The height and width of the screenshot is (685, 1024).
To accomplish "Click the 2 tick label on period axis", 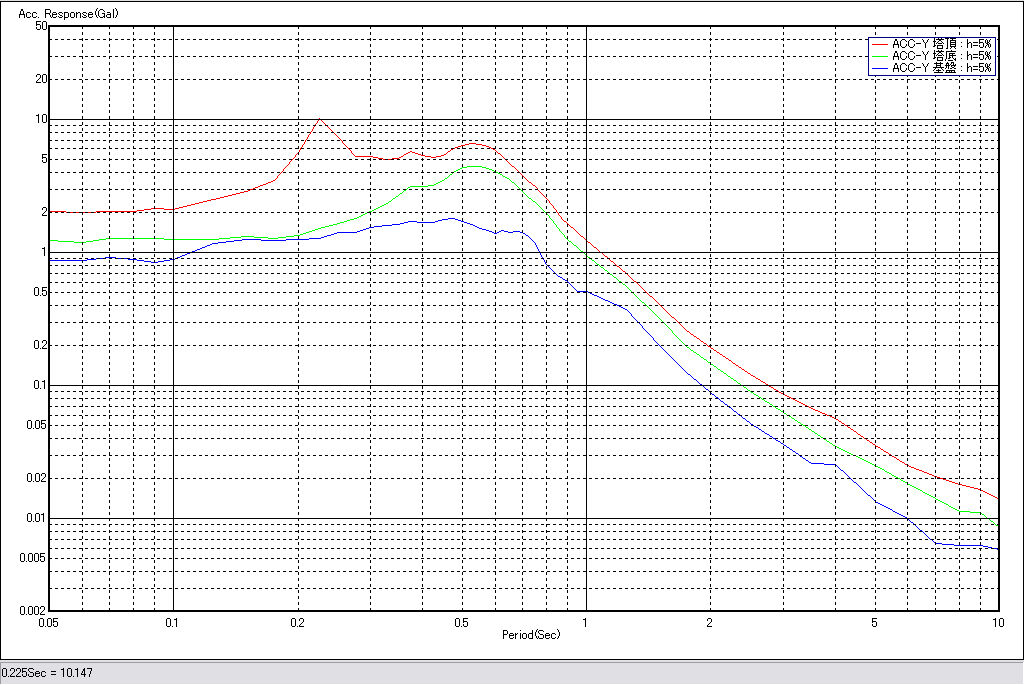I will [x=709, y=623].
